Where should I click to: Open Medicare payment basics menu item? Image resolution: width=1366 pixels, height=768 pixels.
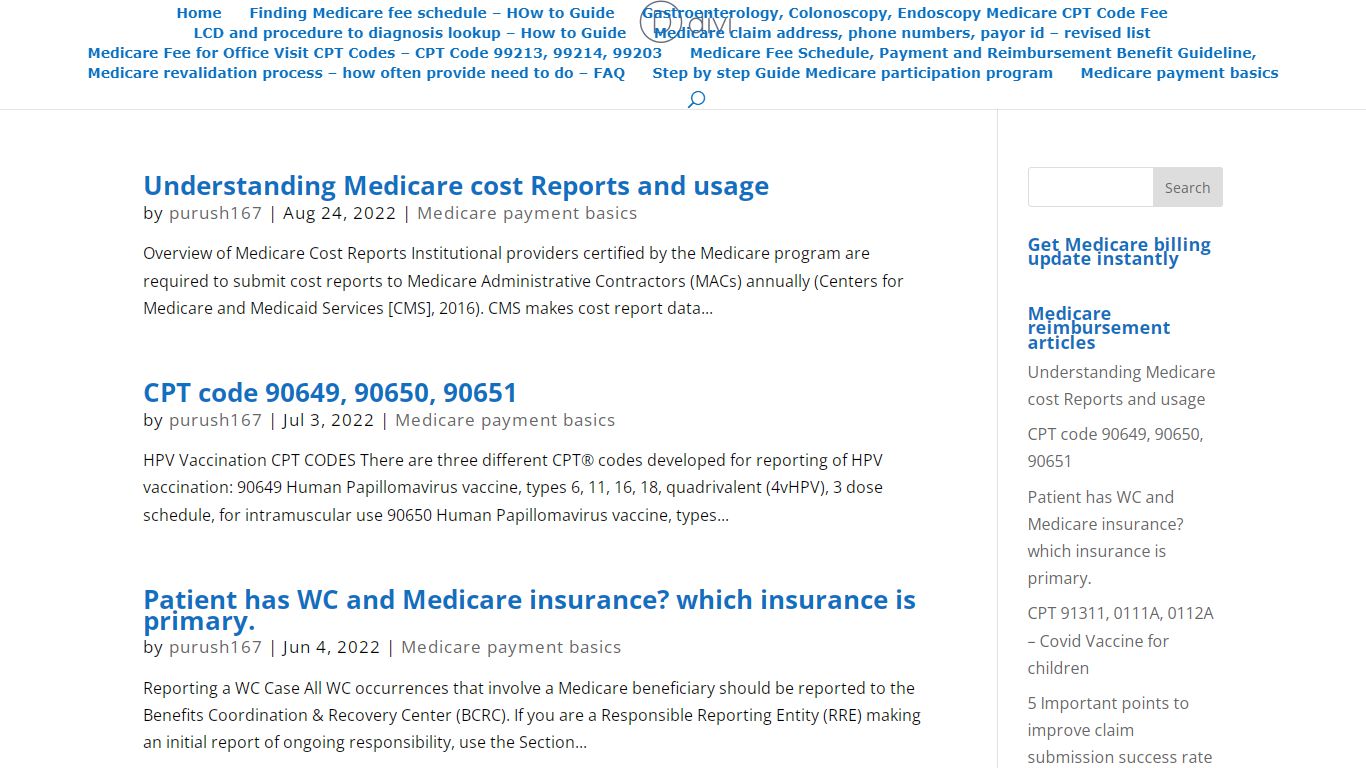1180,73
